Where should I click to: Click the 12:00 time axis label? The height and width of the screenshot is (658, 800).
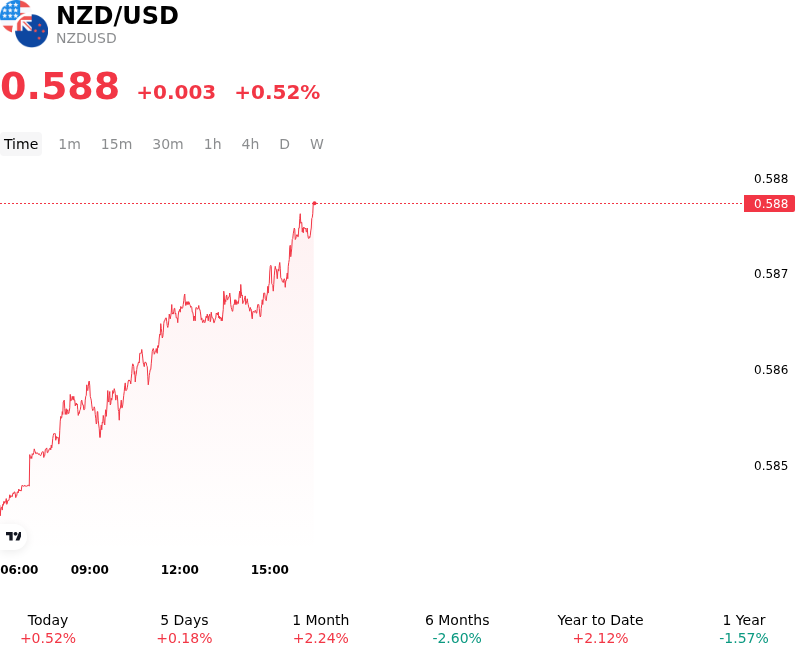coord(180,569)
